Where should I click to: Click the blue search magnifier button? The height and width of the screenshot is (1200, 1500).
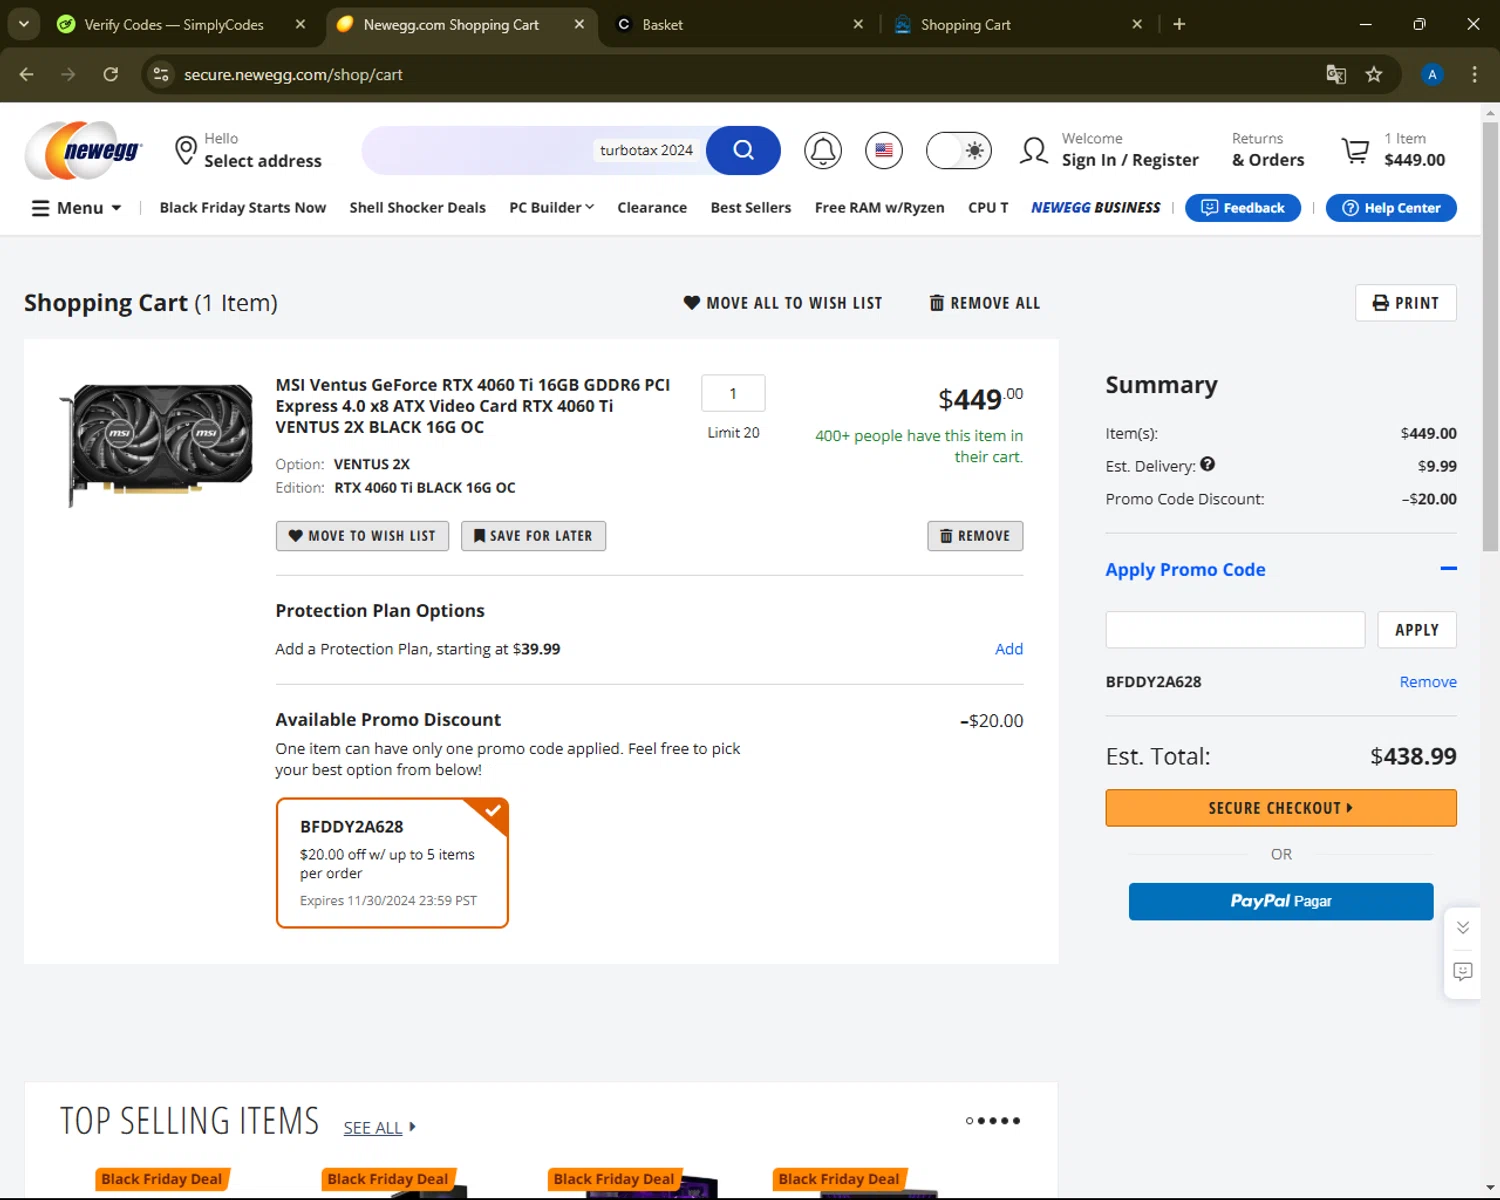pos(743,150)
